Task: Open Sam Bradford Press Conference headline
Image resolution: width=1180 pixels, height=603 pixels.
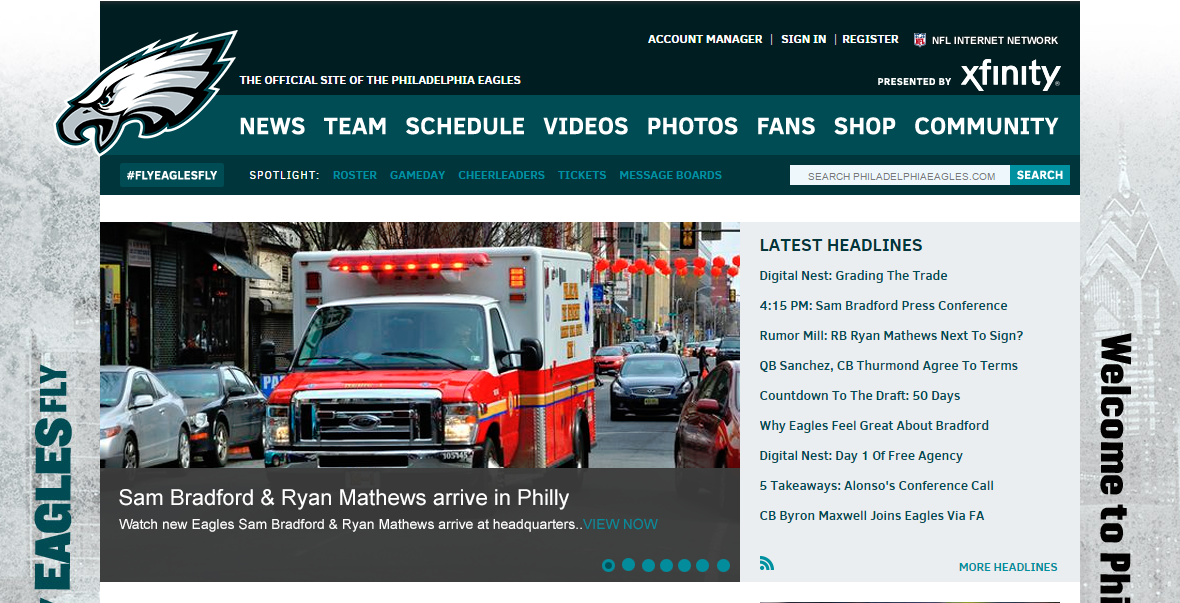Action: [883, 306]
